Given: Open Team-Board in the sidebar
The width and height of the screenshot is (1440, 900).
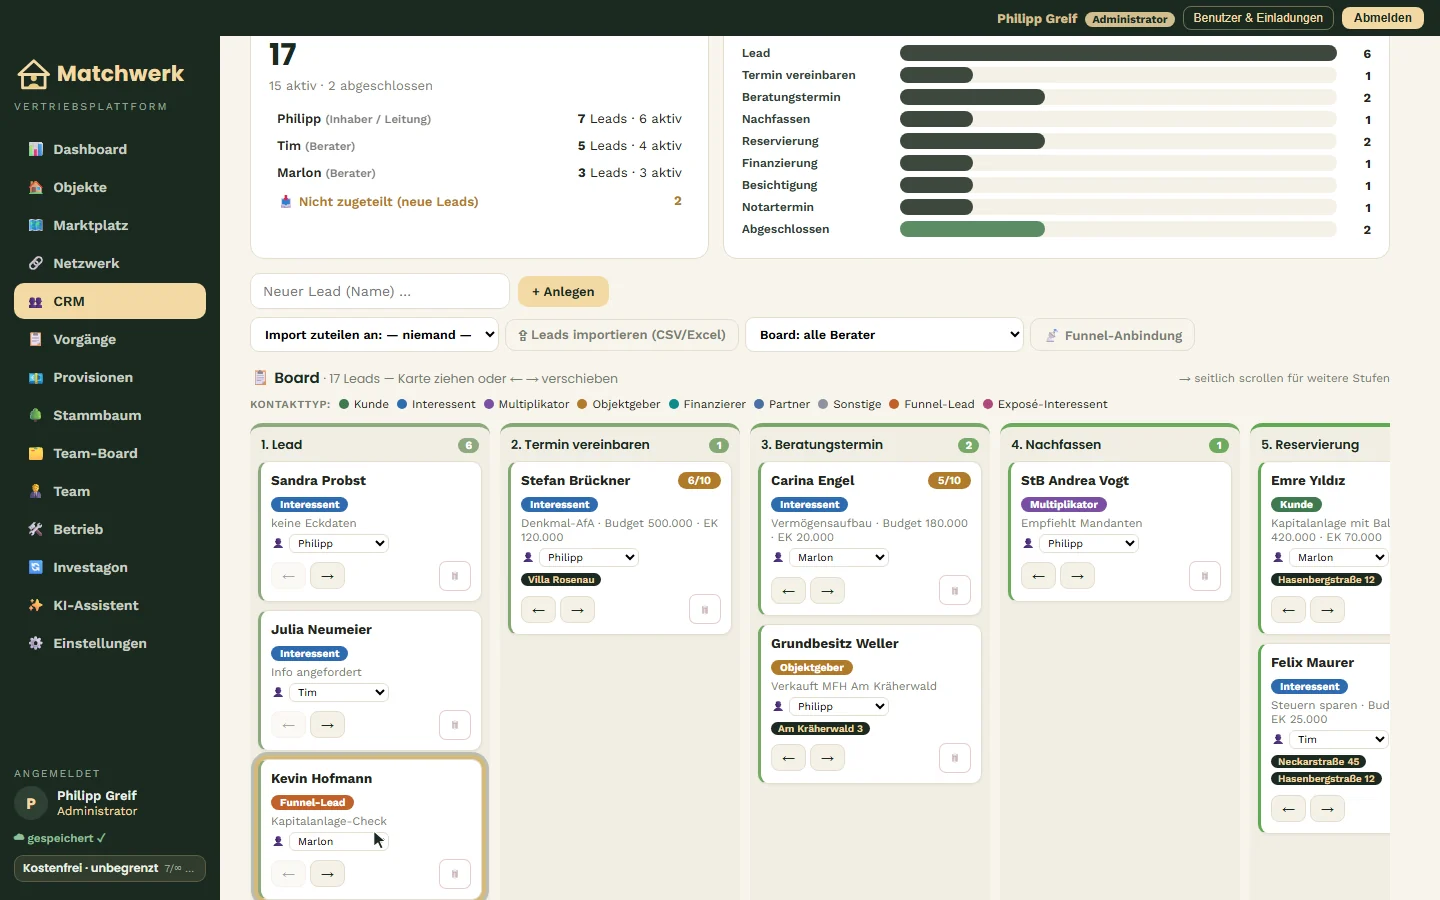Looking at the screenshot, I should [110, 453].
